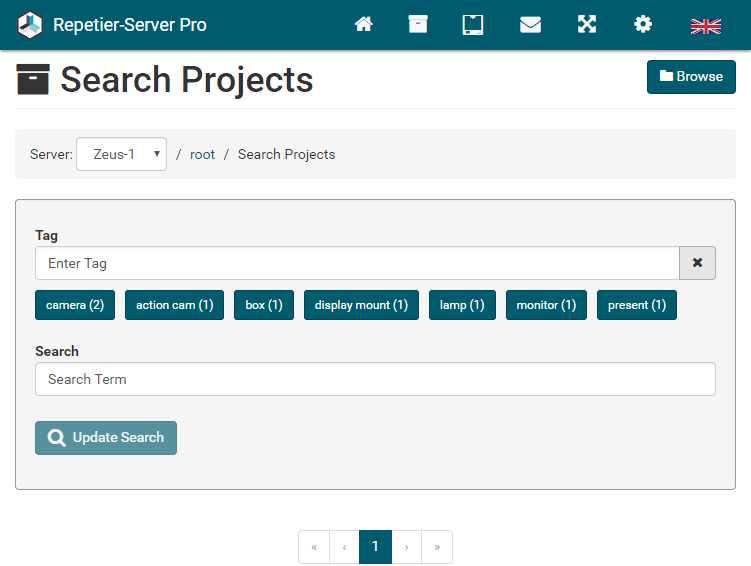Click into the Search Term field
Image resolution: width=751 pixels, height=566 pixels.
click(x=375, y=379)
